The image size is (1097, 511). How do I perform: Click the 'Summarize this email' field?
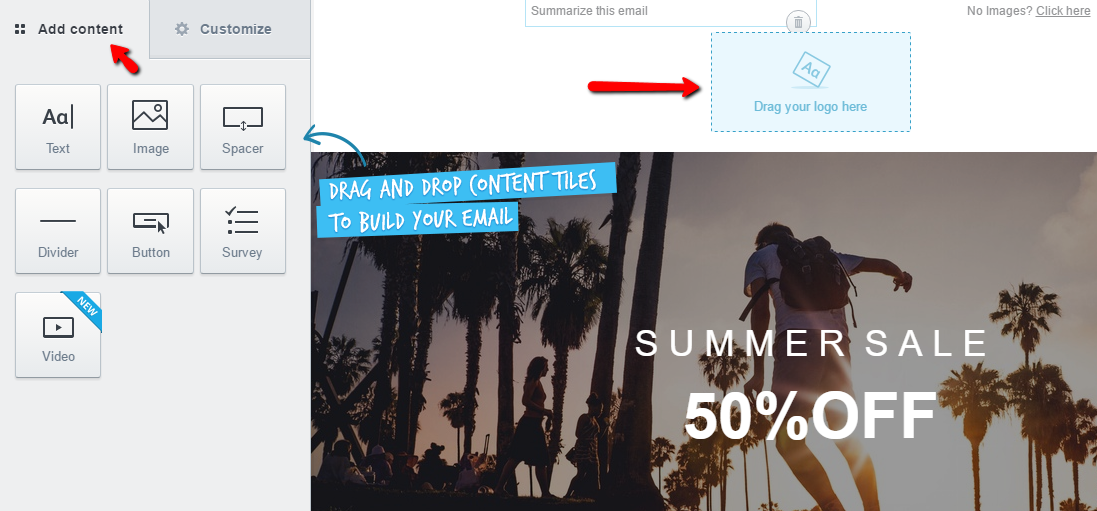coord(671,13)
